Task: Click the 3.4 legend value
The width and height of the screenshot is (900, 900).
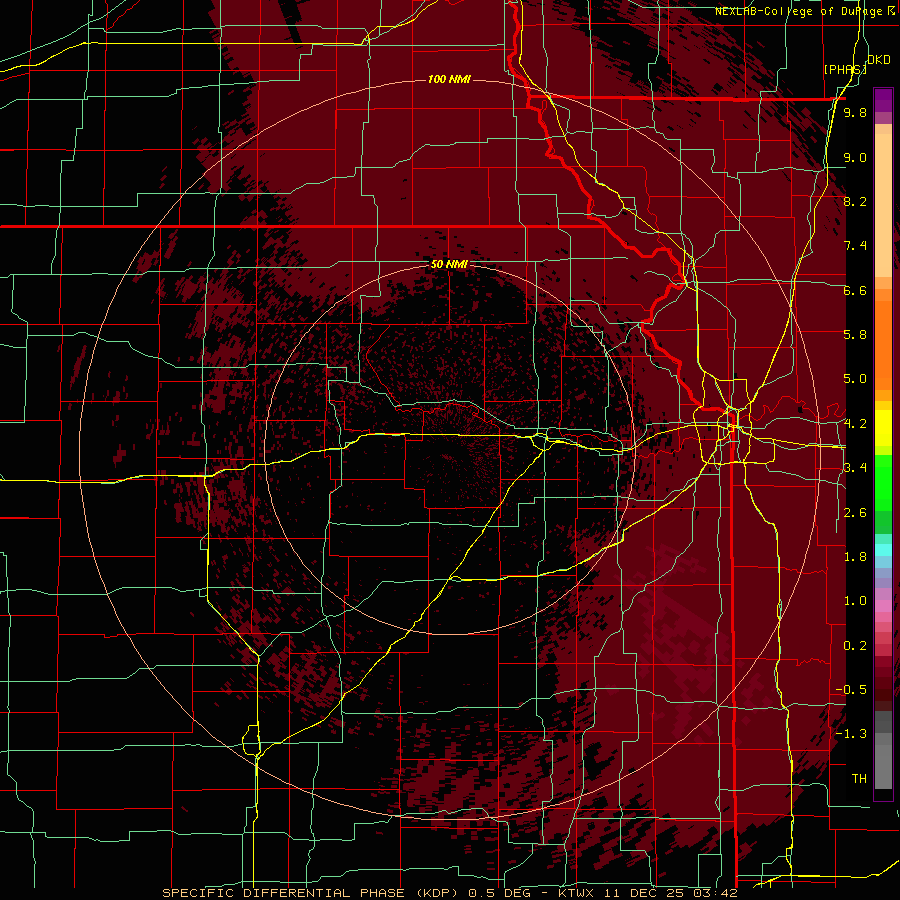Action: tap(855, 468)
